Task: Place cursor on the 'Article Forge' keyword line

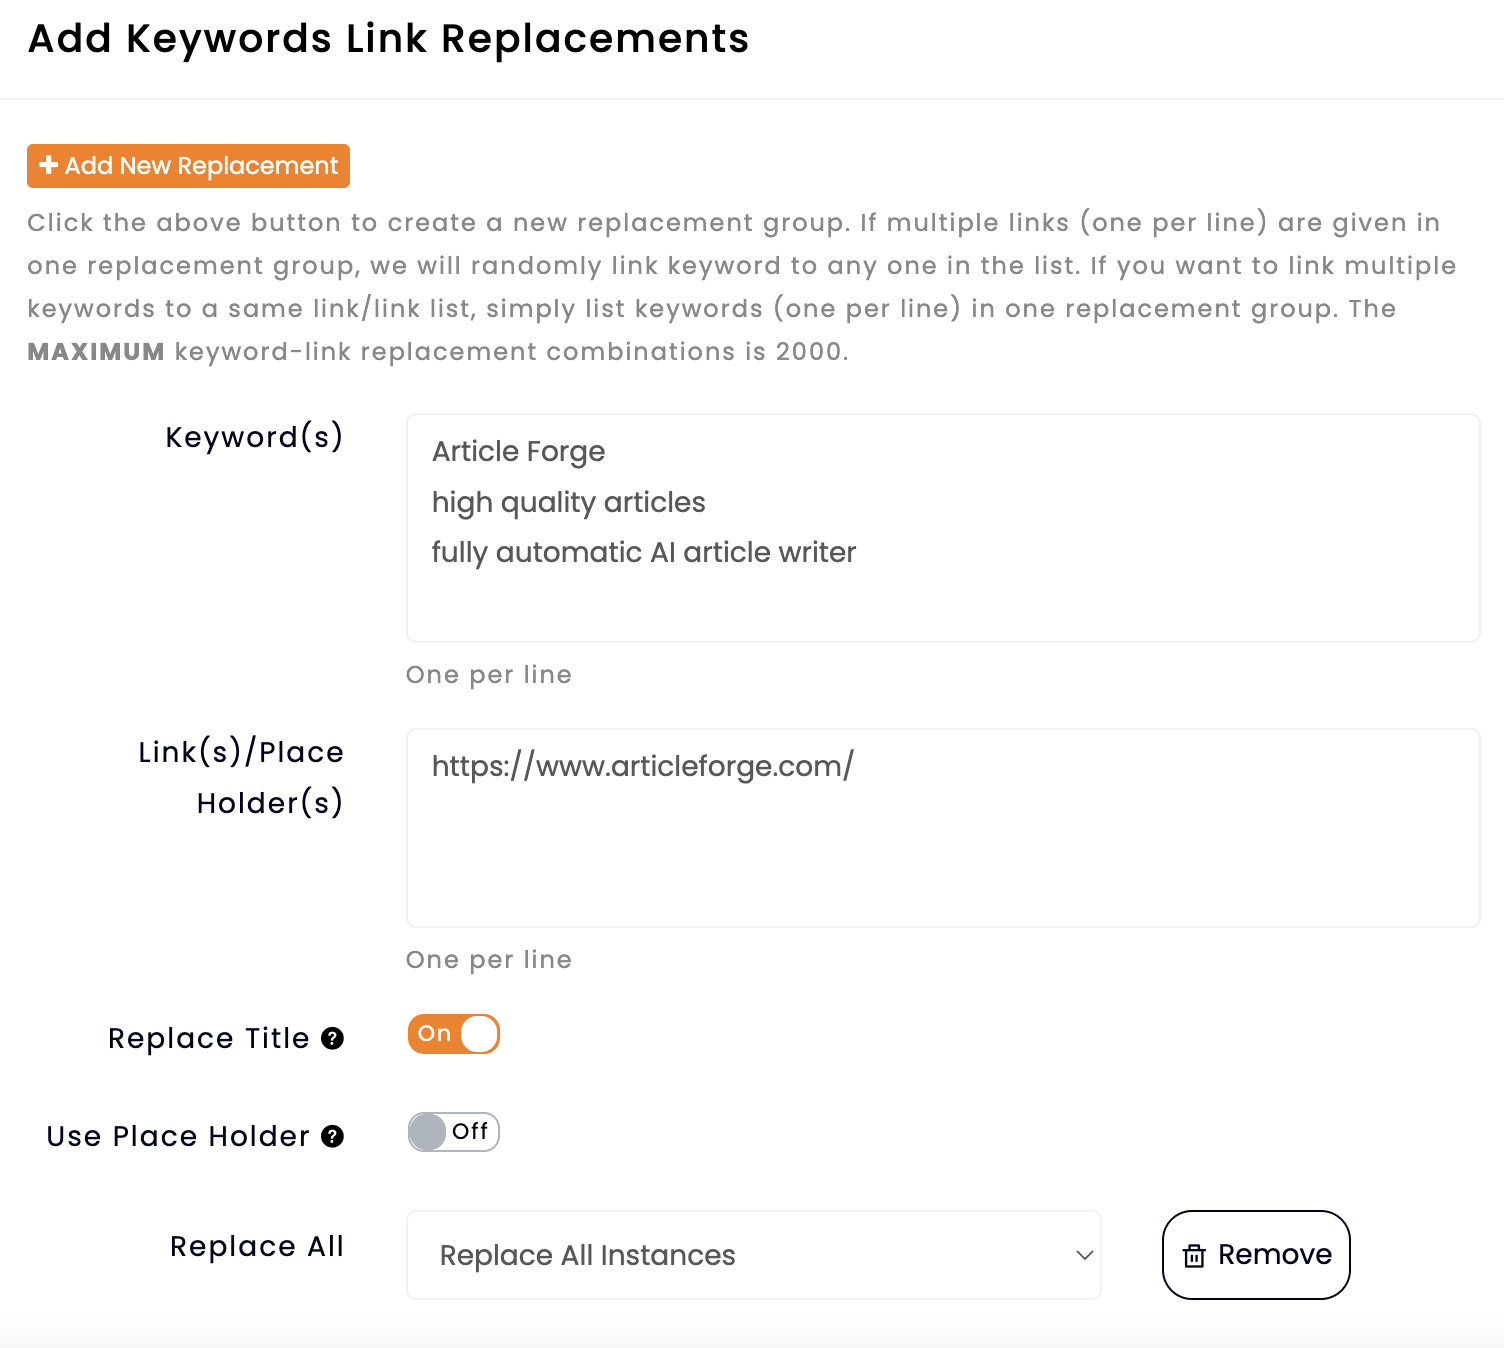Action: 518,452
